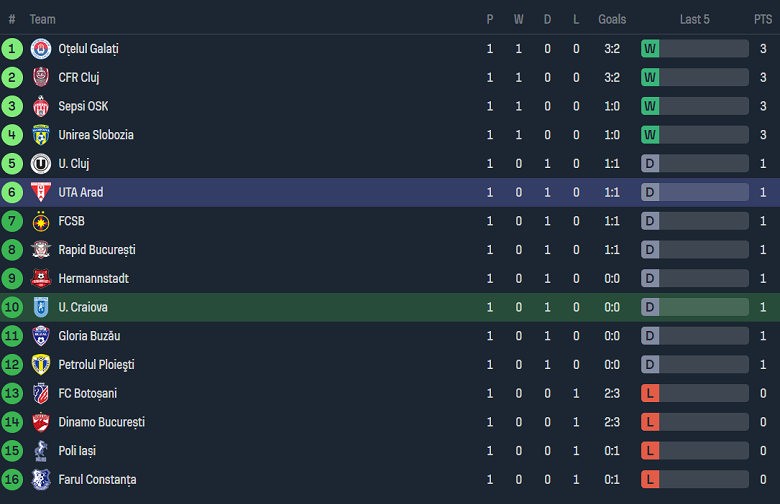Click the red L badge for FC Botoșani
Image resolution: width=780 pixels, height=504 pixels.
(650, 394)
